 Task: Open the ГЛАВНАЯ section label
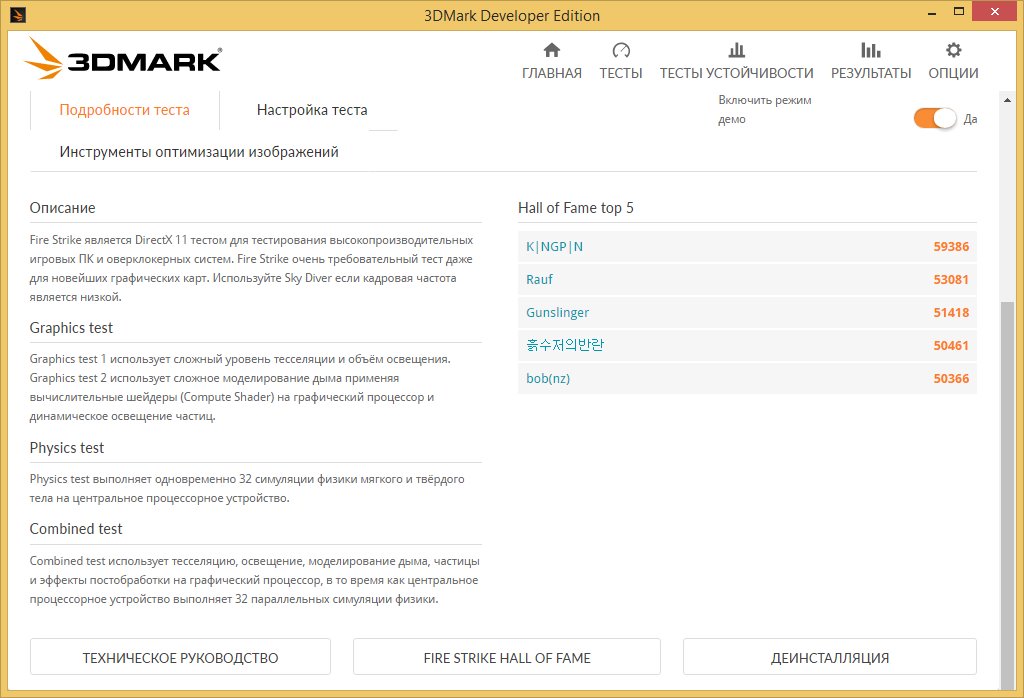click(552, 73)
